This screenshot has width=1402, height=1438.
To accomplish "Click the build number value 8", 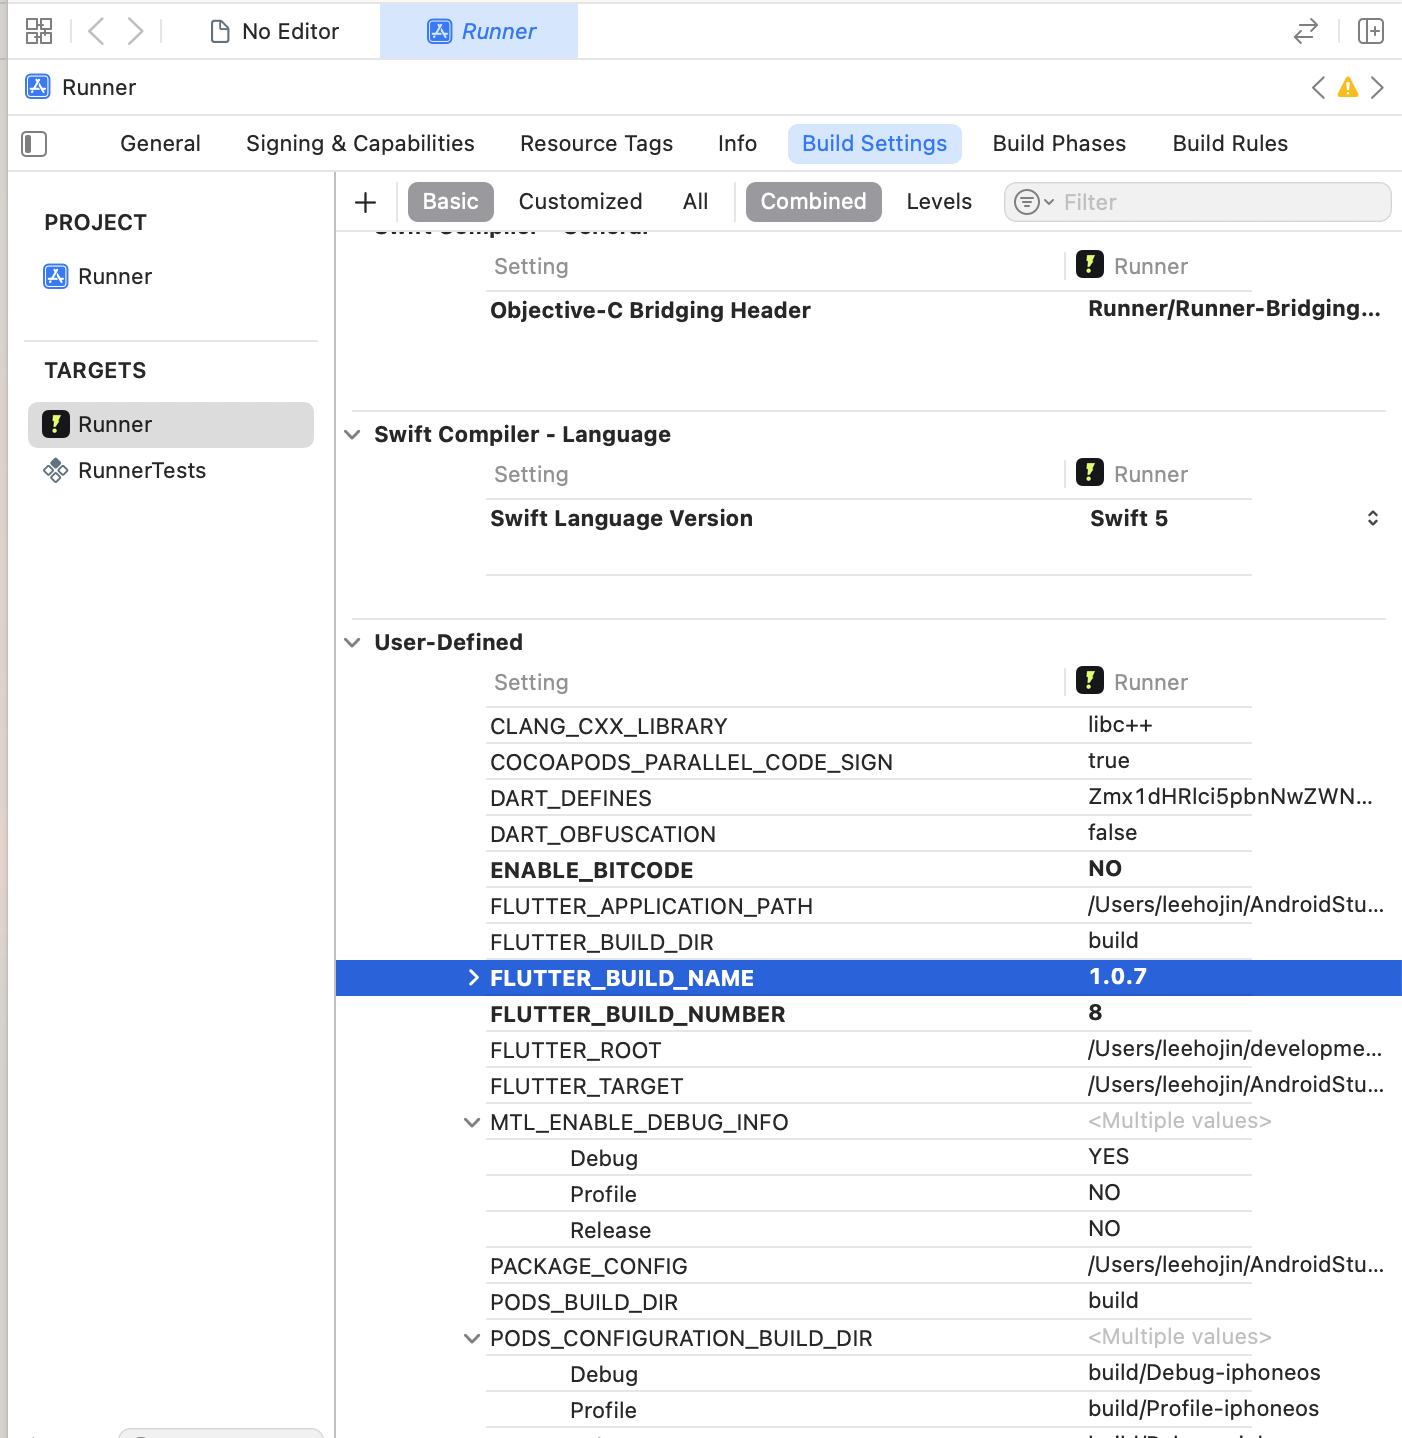I will tap(1095, 1013).
